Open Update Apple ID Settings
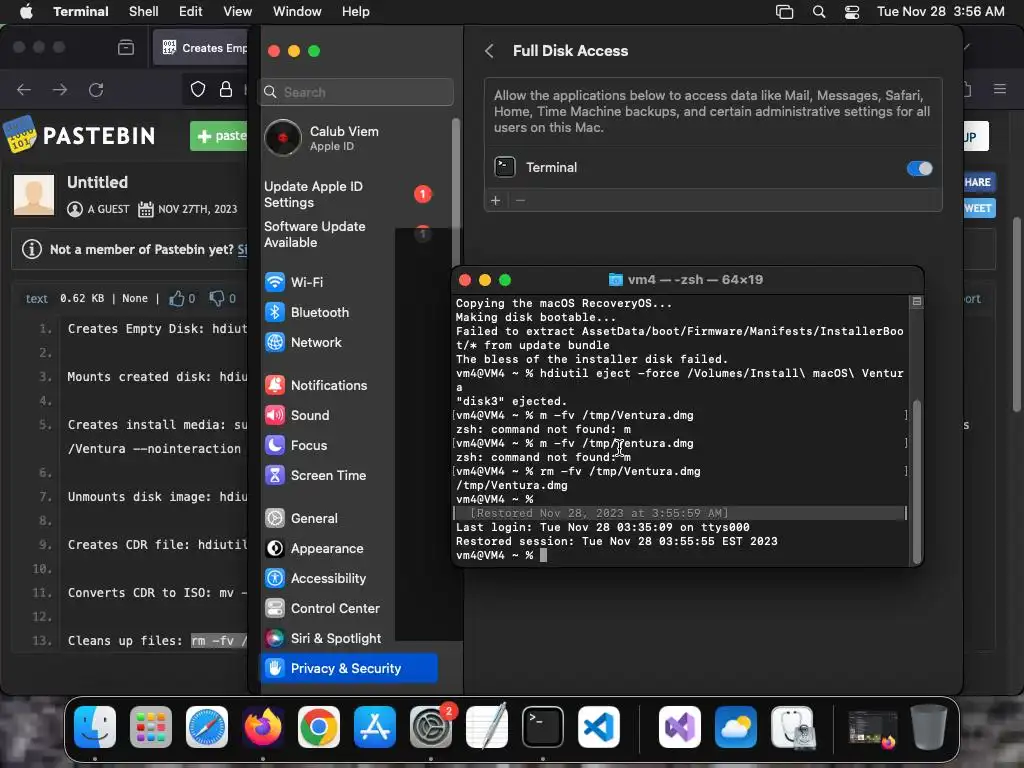This screenshot has height=768, width=1024. (349, 194)
